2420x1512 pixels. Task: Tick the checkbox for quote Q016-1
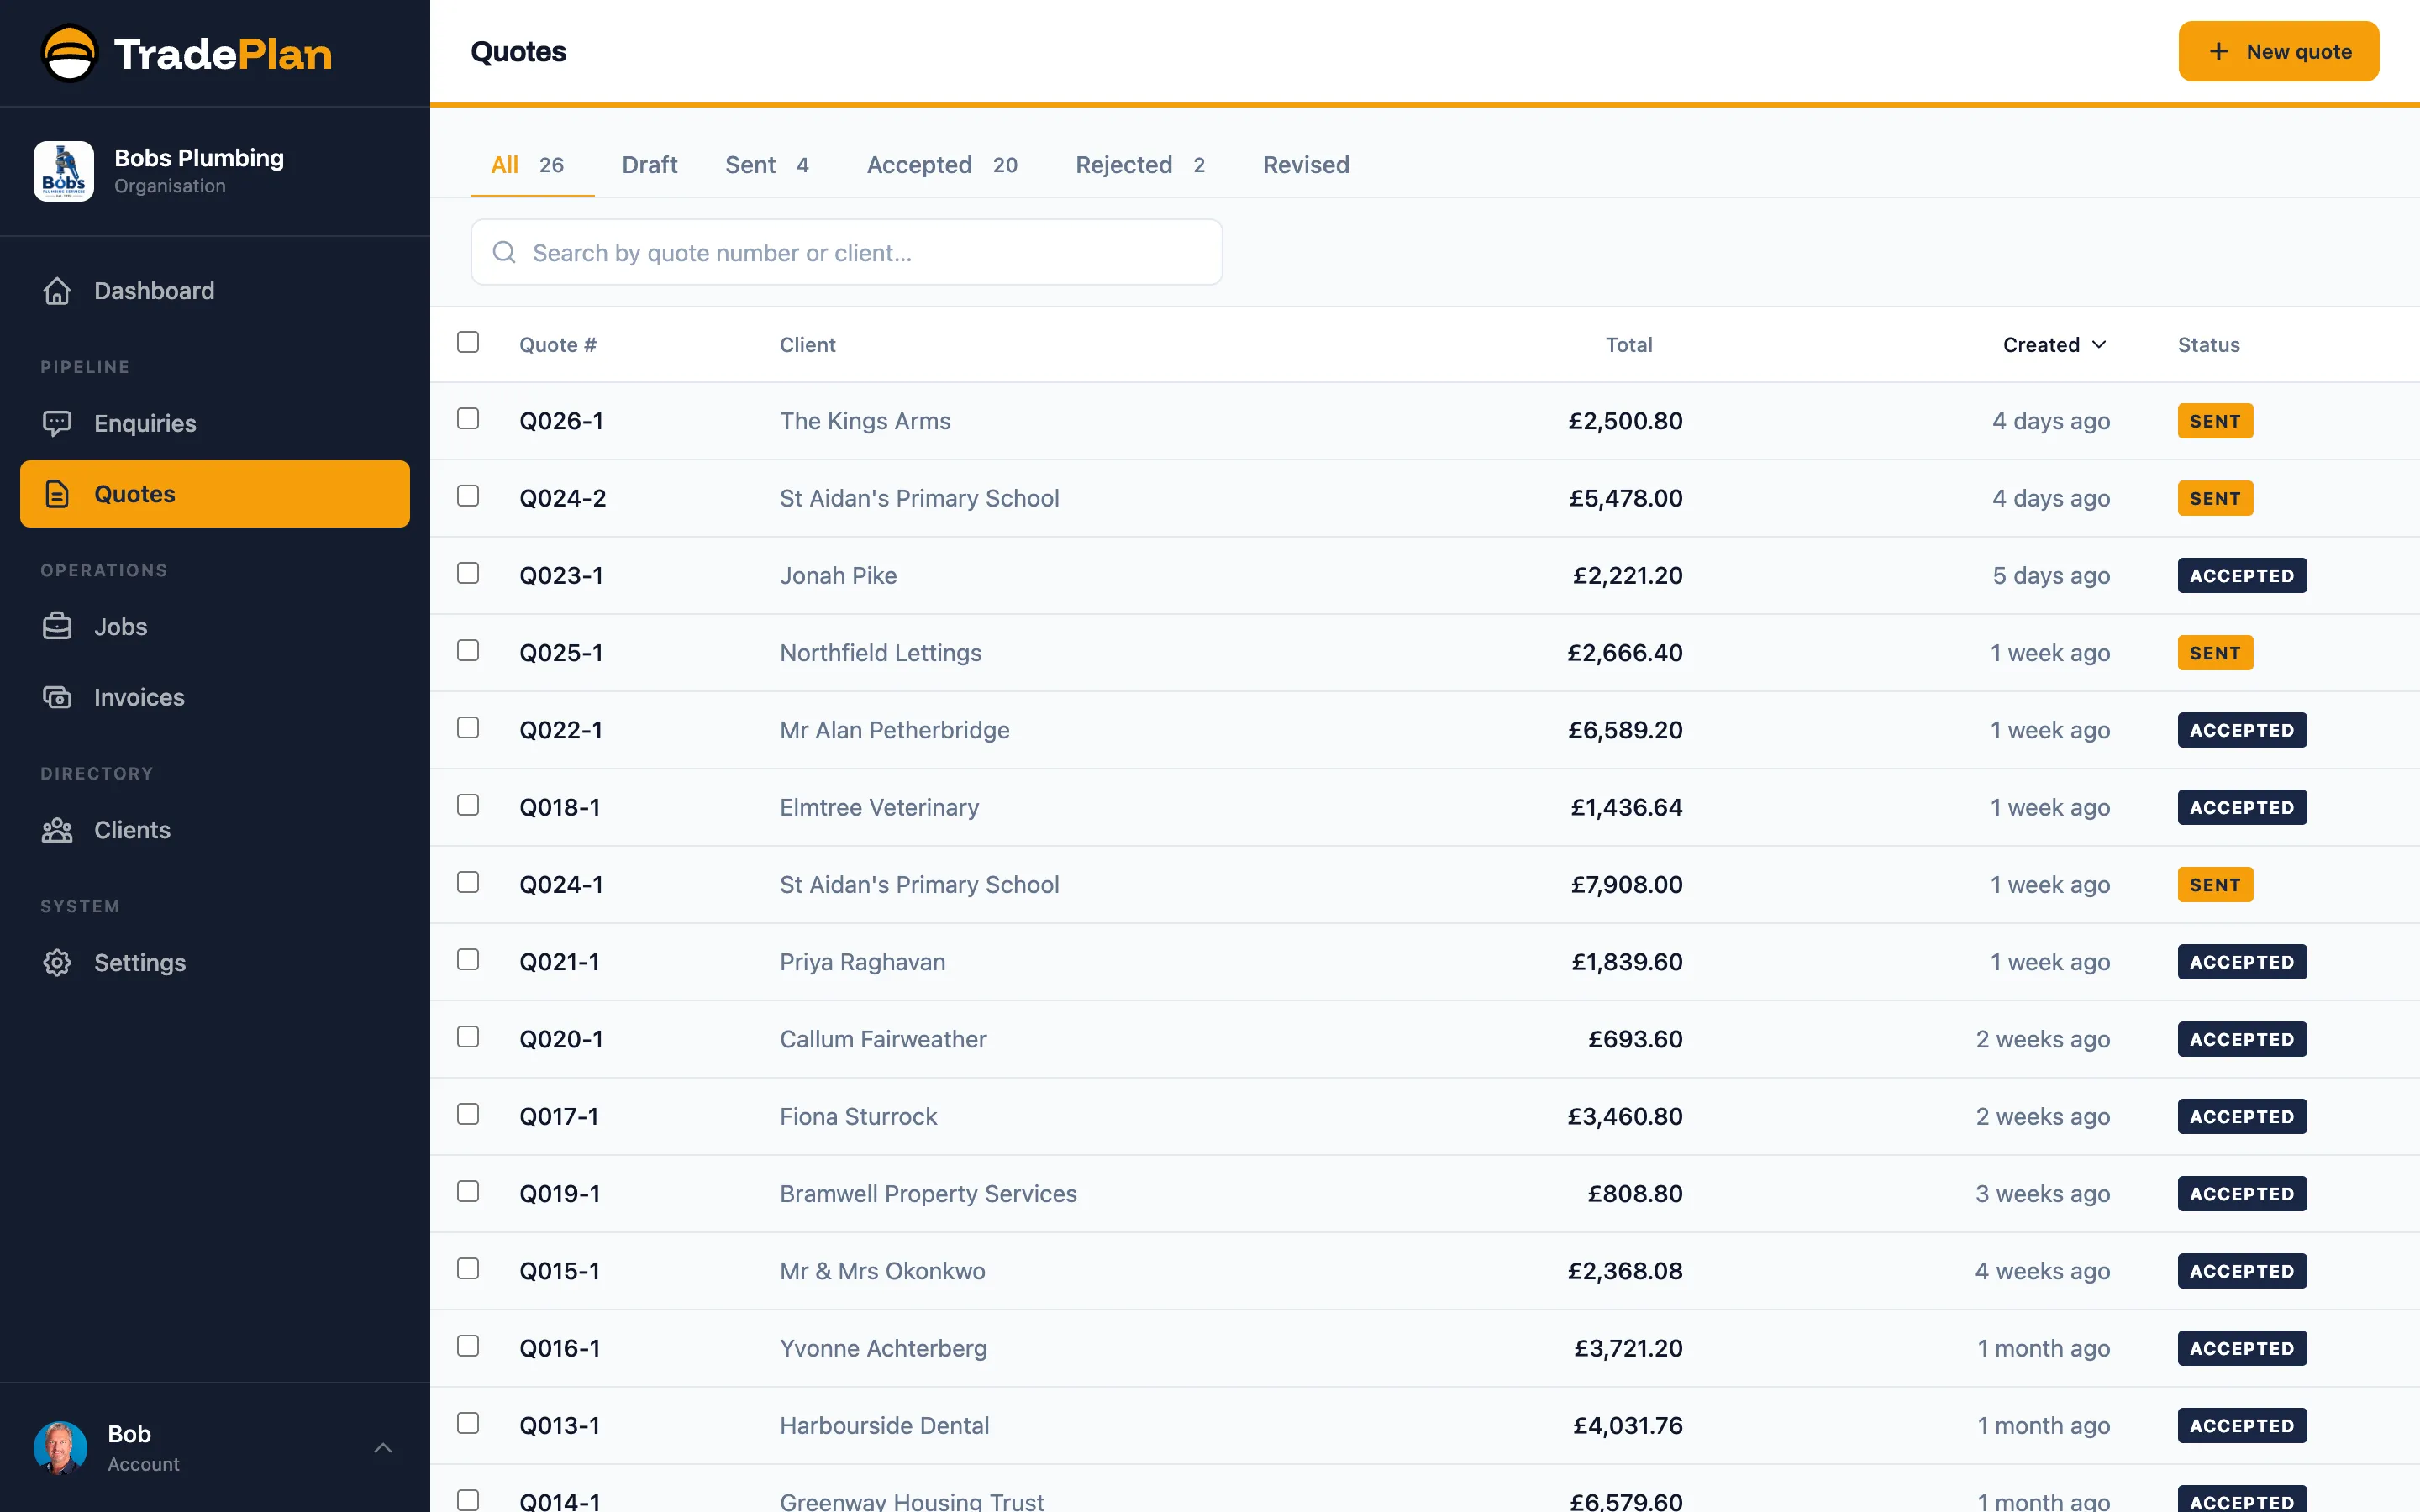click(468, 1346)
